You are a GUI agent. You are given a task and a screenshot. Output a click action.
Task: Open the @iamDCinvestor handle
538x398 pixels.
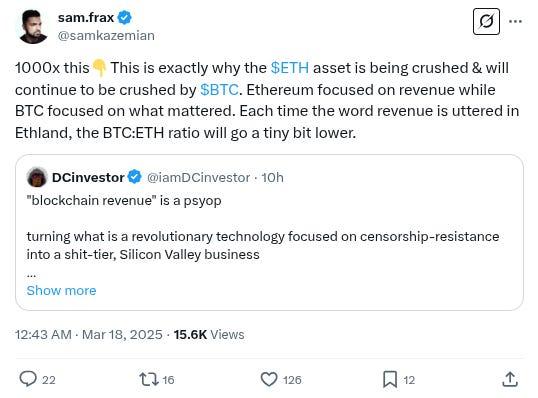[x=198, y=178]
